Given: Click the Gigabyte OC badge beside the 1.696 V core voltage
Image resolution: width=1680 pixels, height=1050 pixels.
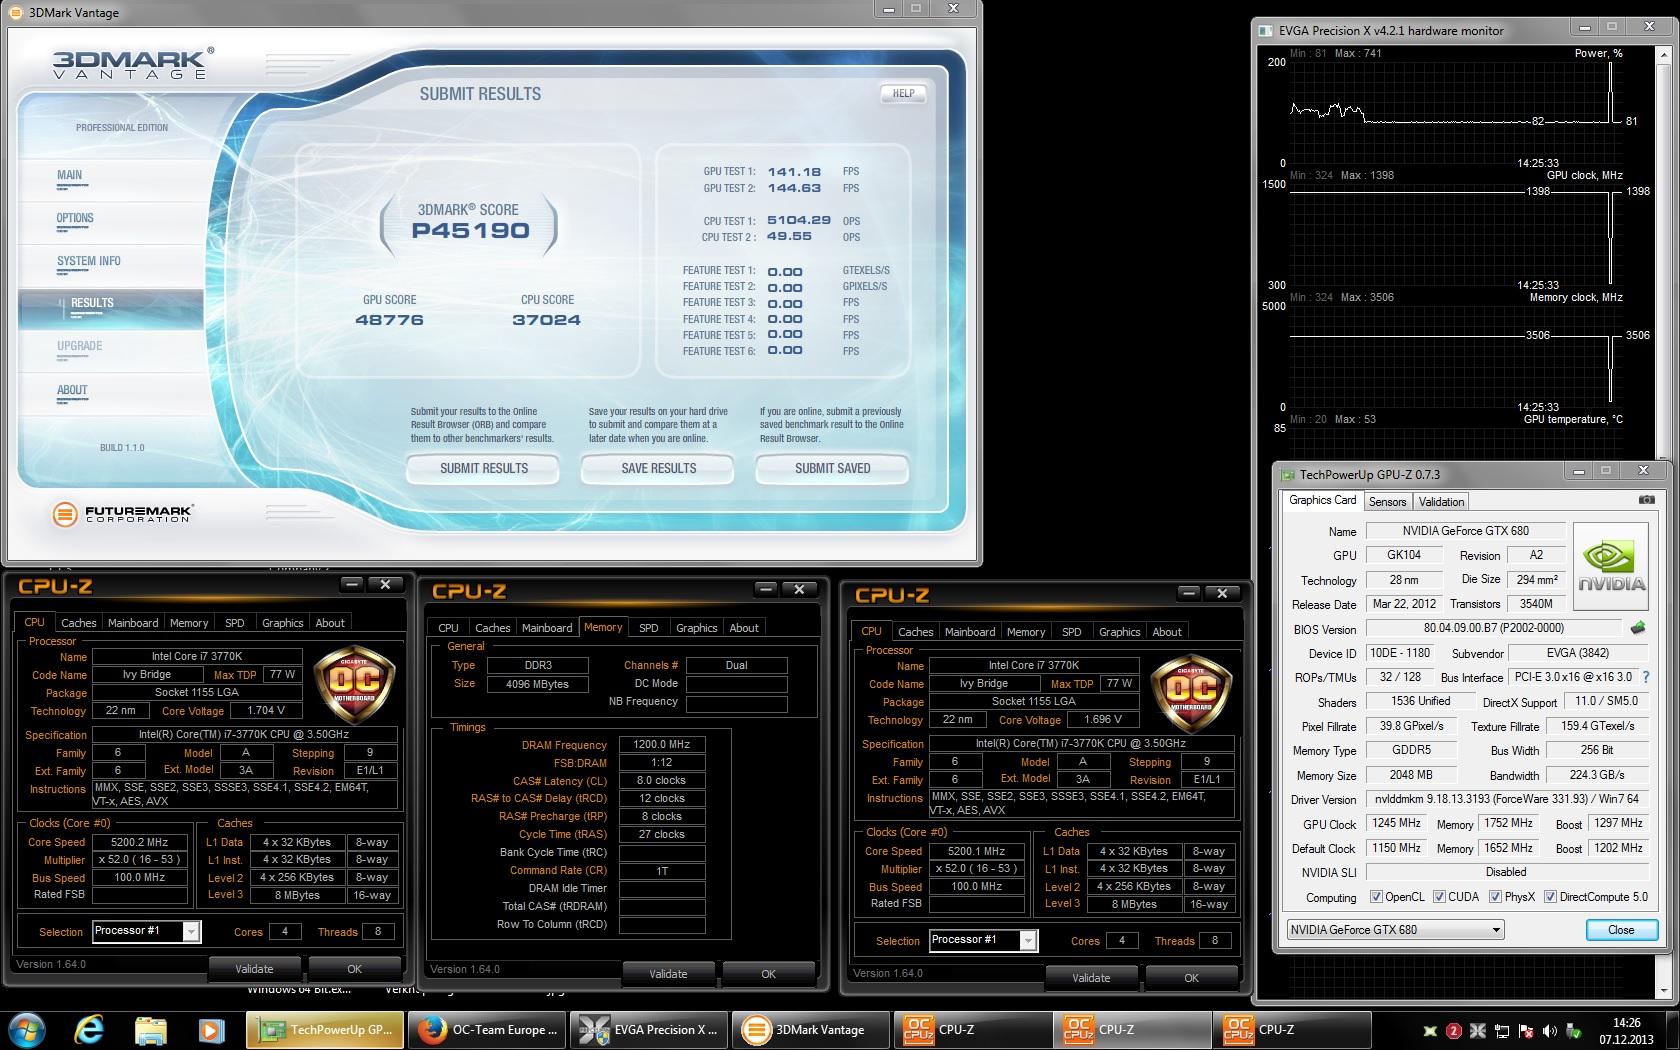Looking at the screenshot, I should [x=1192, y=695].
